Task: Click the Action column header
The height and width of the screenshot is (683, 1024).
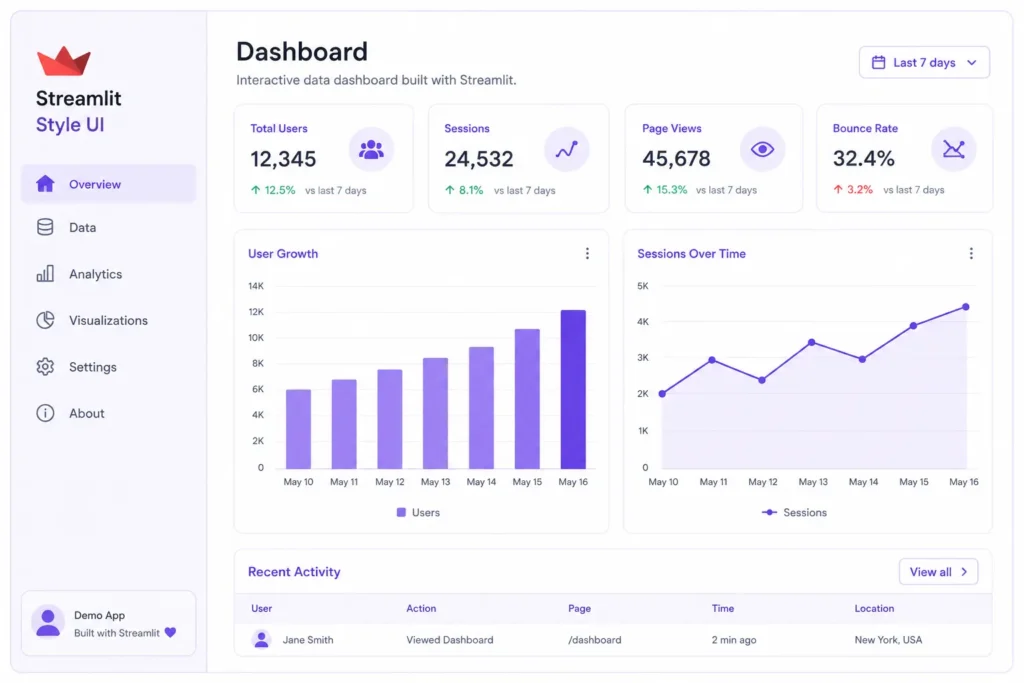Action: 421,608
